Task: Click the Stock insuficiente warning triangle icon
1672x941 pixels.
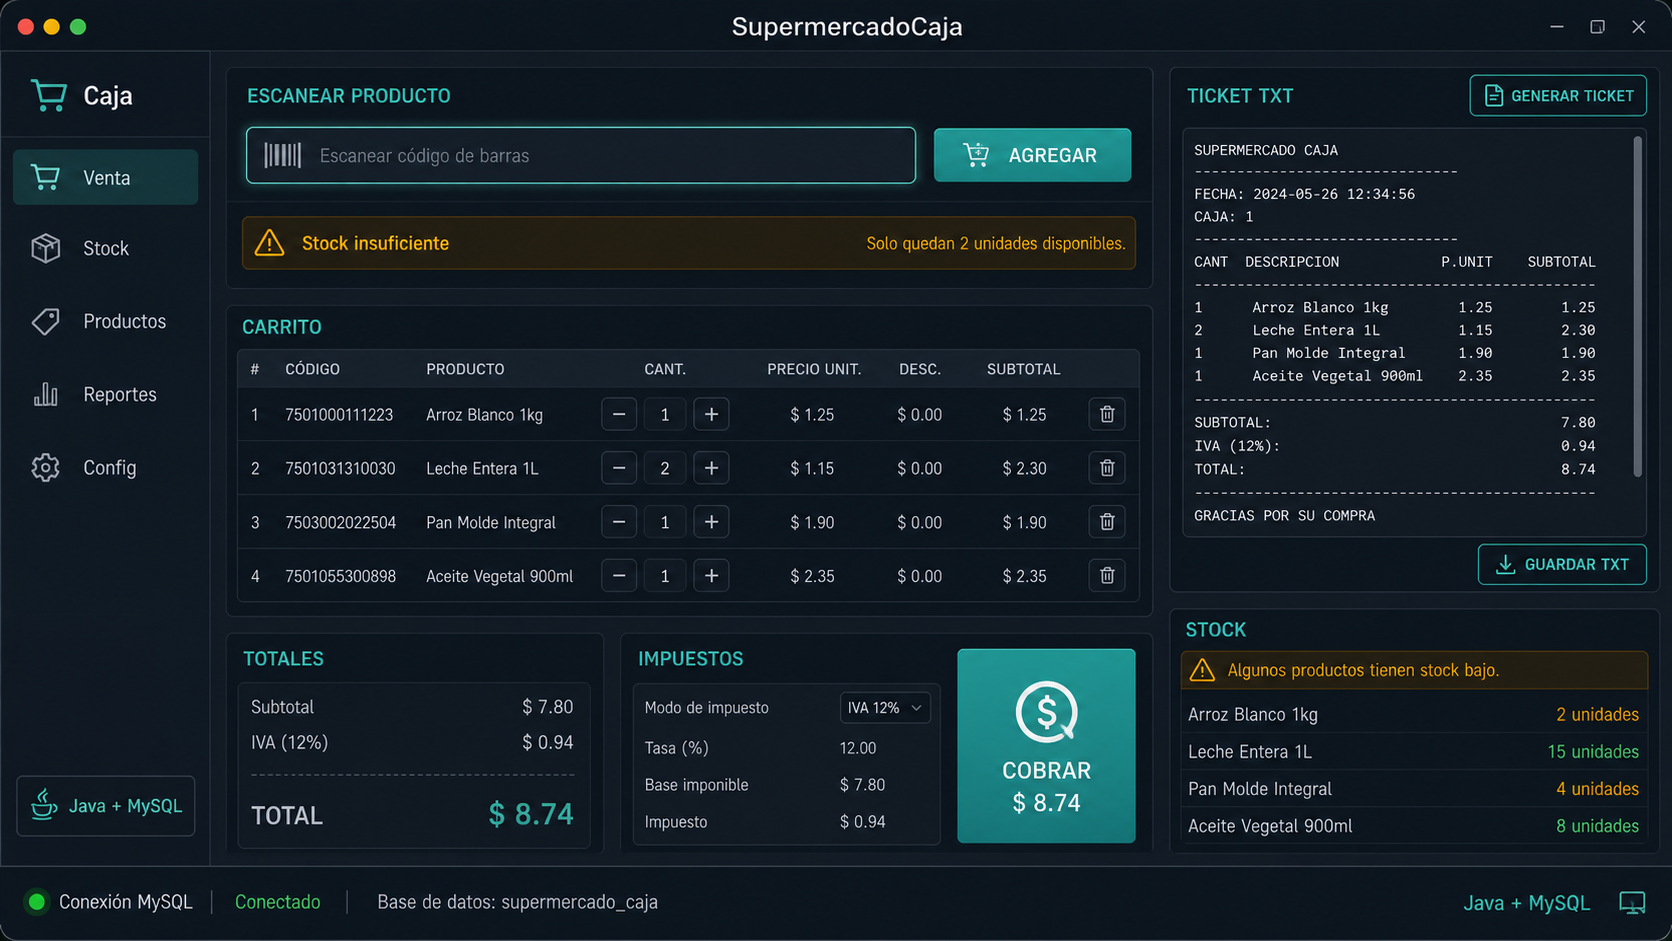Action: tap(269, 243)
